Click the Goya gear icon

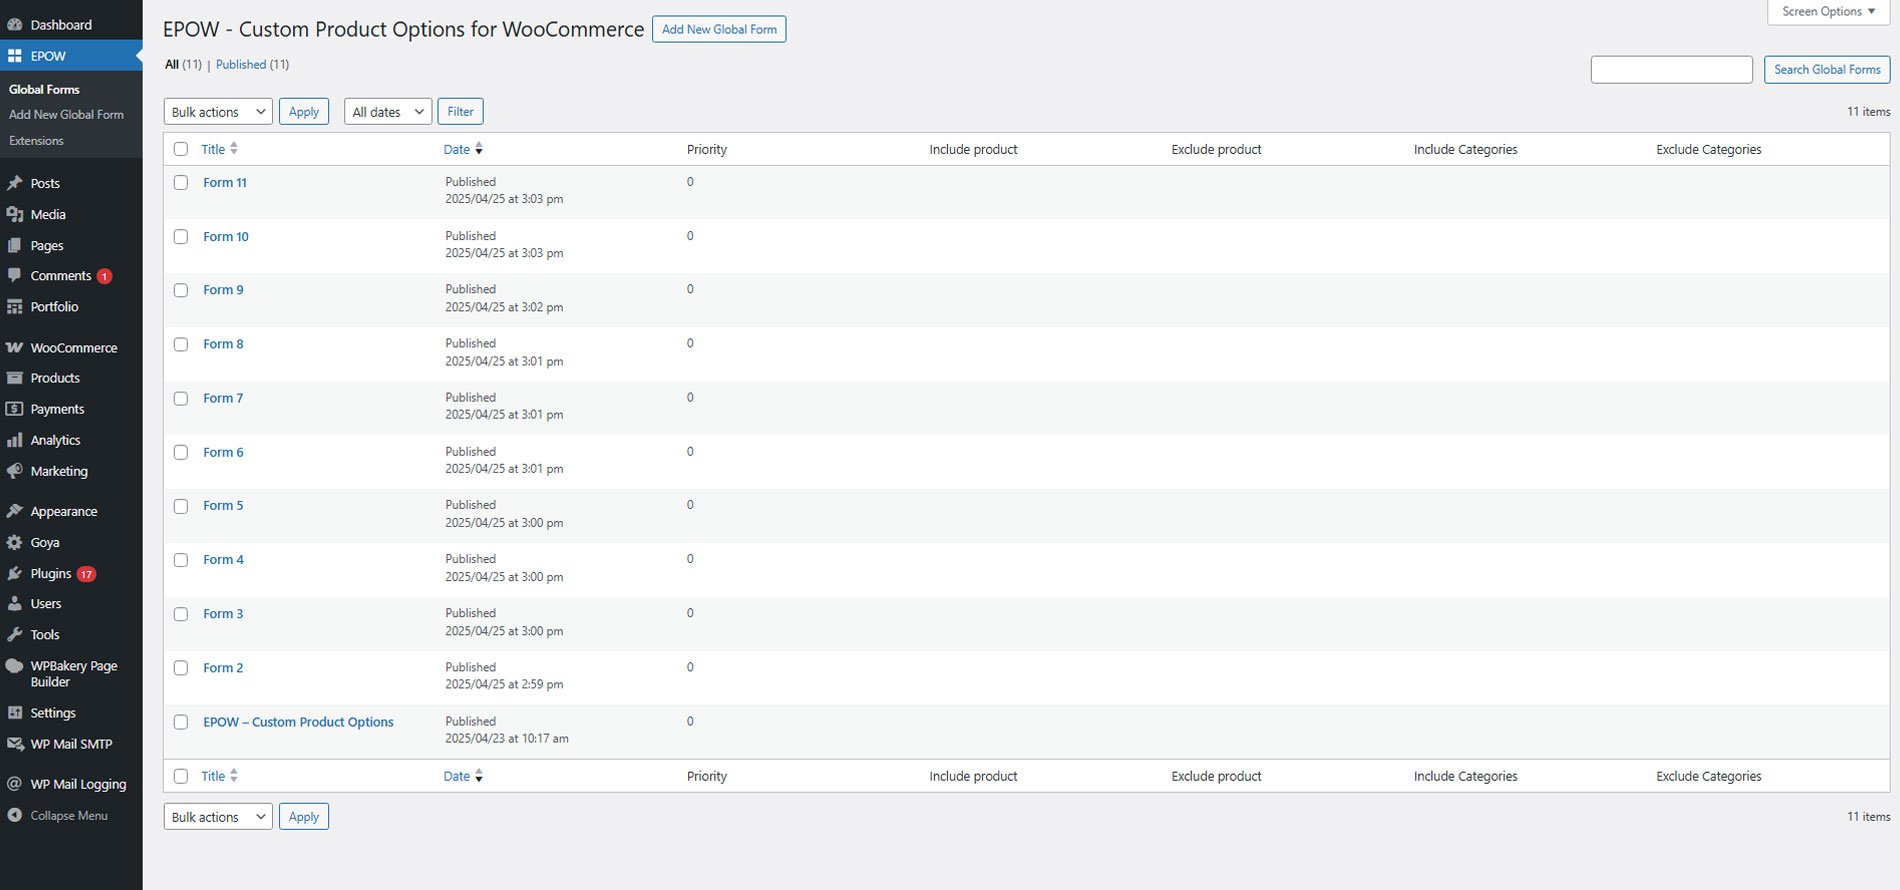point(15,542)
